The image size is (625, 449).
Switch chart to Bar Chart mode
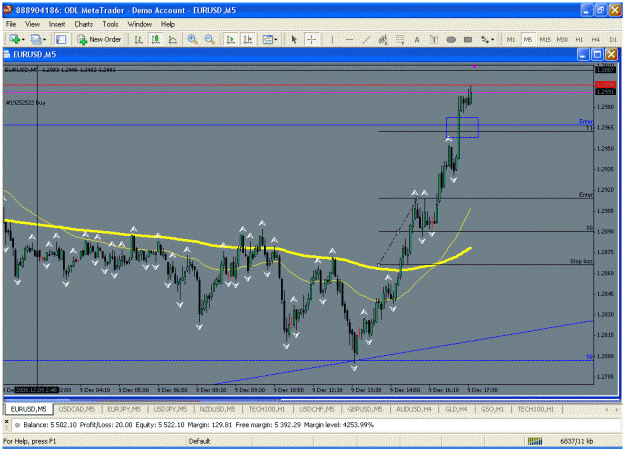pos(138,39)
